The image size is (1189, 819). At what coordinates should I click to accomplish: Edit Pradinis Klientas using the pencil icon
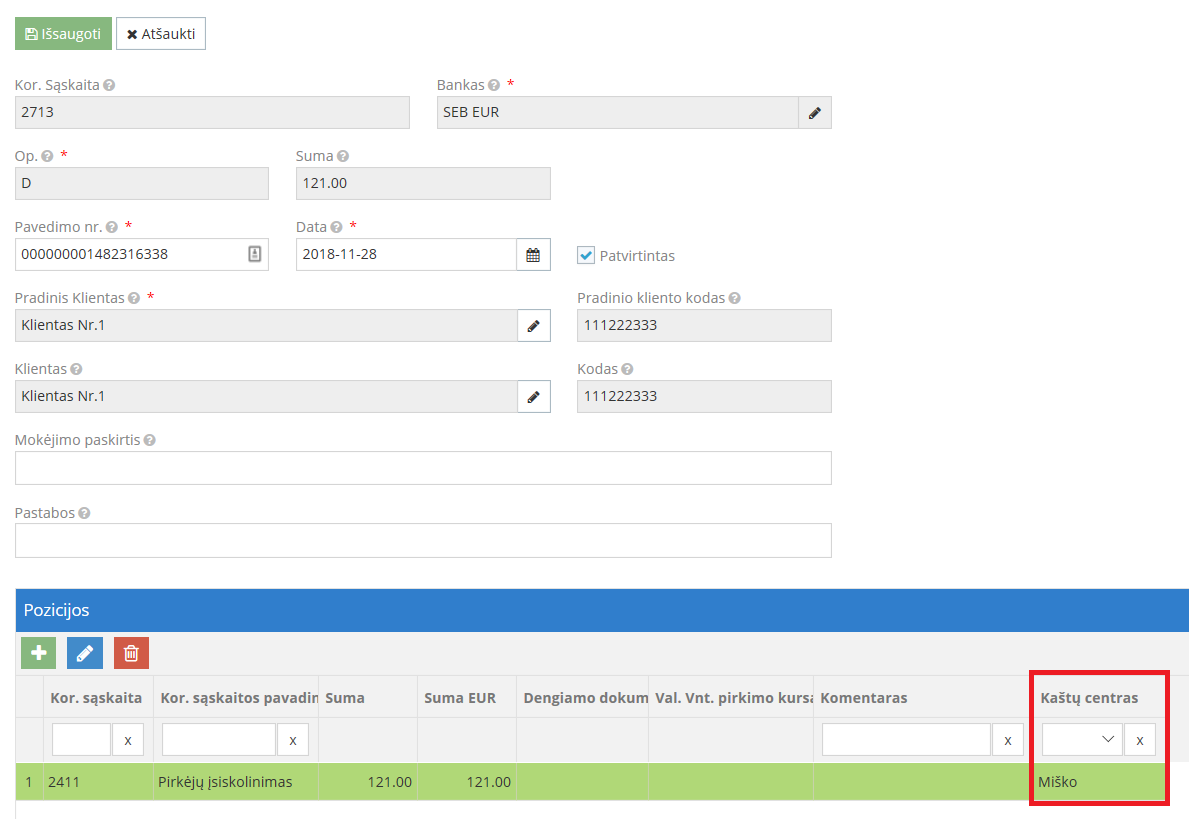click(x=533, y=326)
